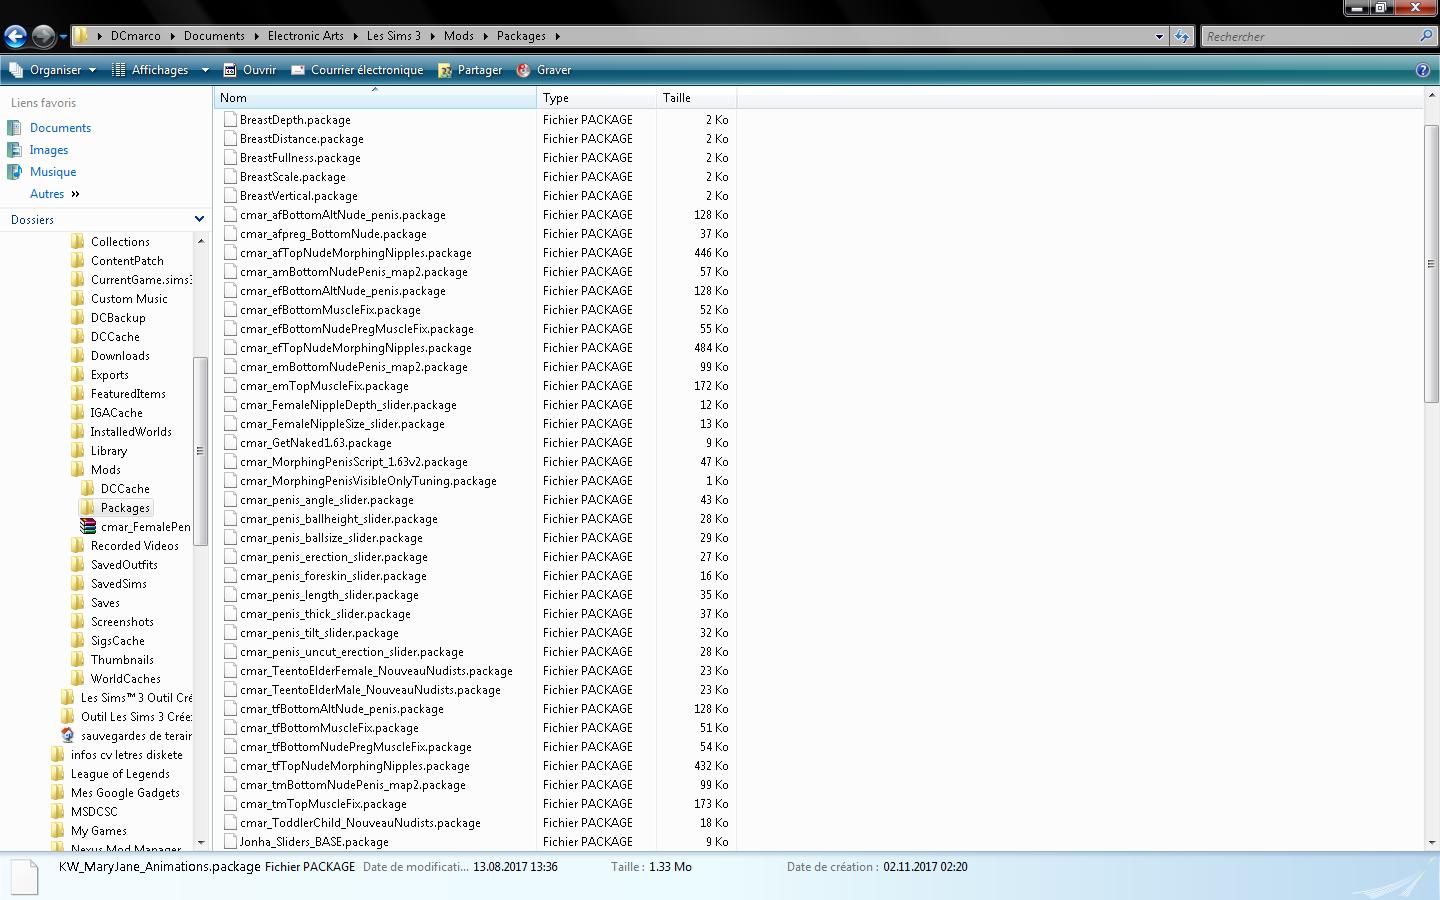Focus the Rechercher search field
The height and width of the screenshot is (900, 1440).
1310,36
